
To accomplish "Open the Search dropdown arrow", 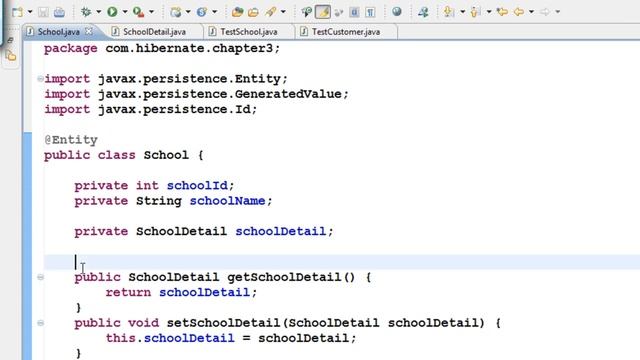I will [x=283, y=12].
